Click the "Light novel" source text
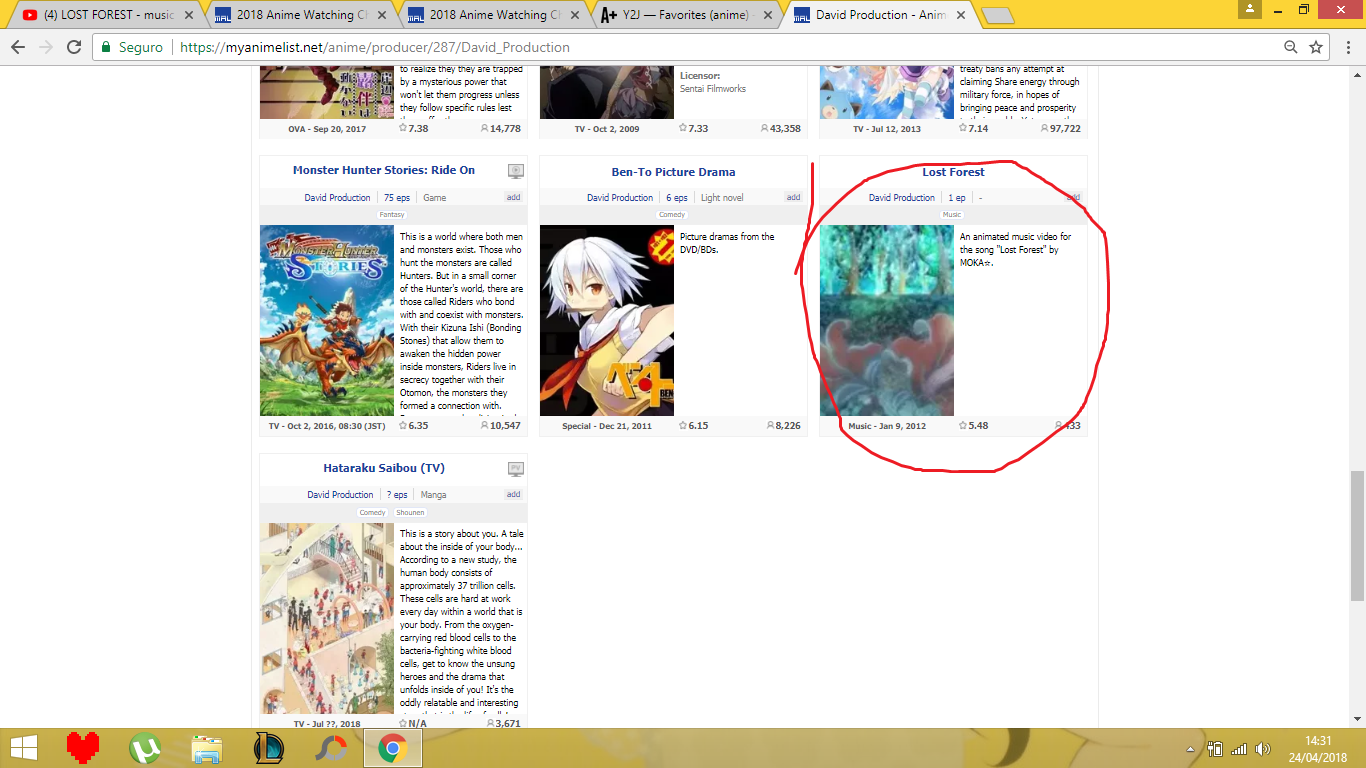 pyautogui.click(x=722, y=198)
